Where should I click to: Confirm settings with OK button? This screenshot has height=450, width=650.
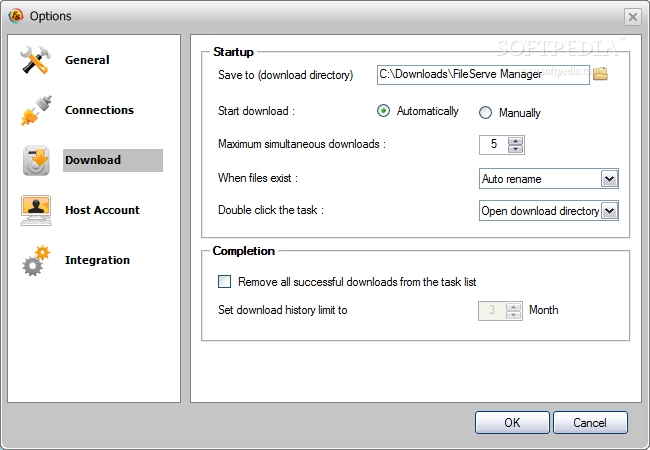512,423
